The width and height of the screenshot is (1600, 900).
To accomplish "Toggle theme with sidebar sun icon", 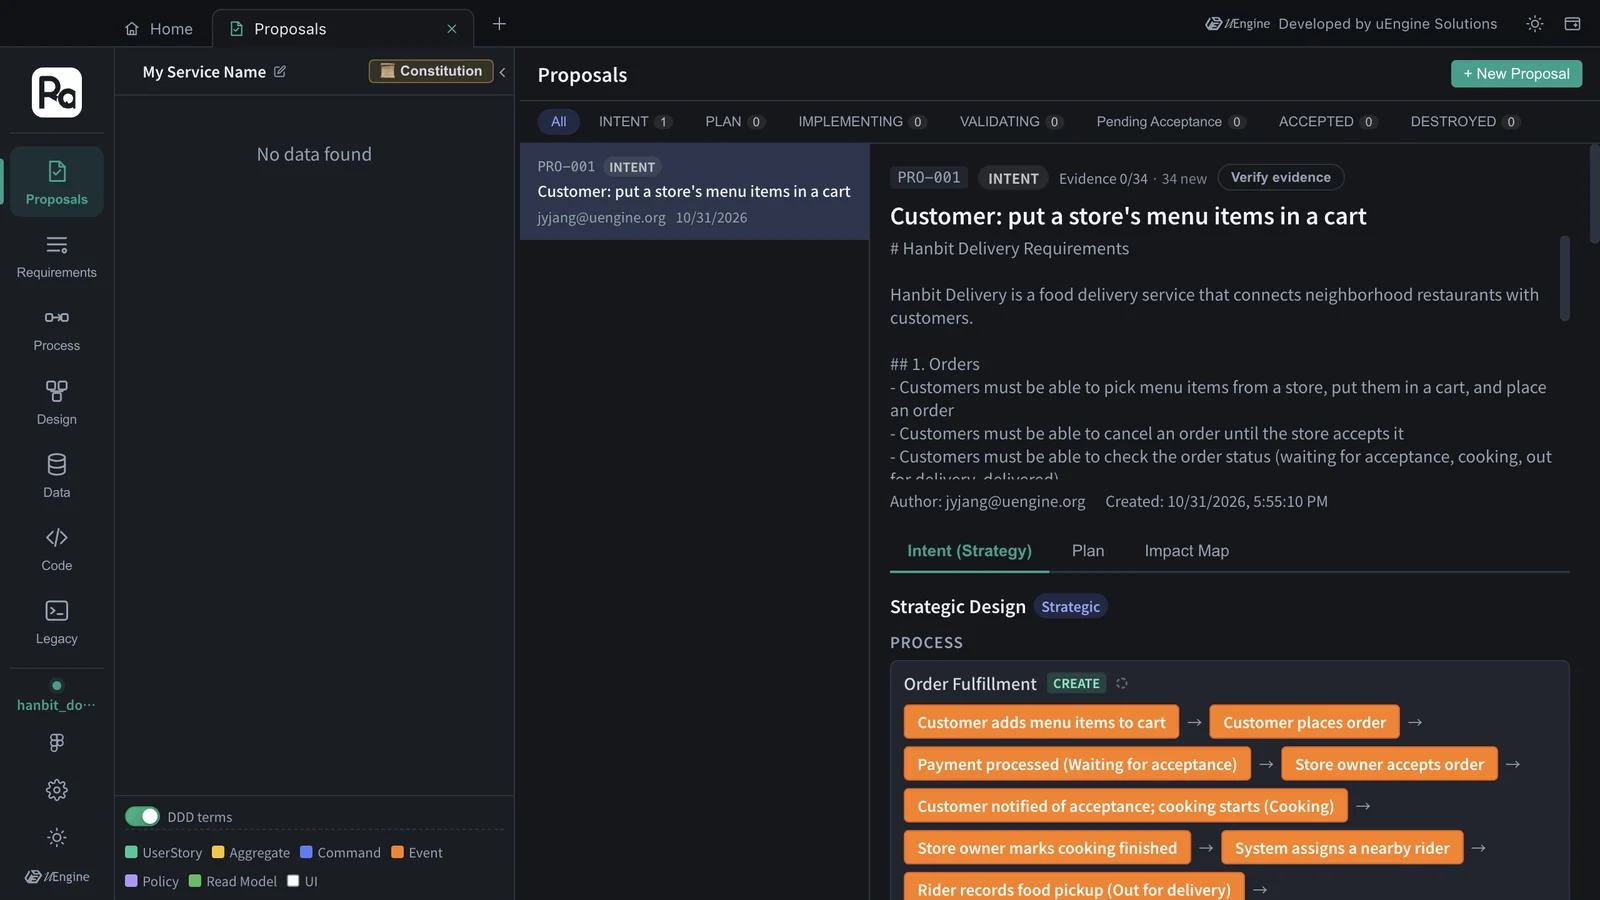I will point(57,837).
